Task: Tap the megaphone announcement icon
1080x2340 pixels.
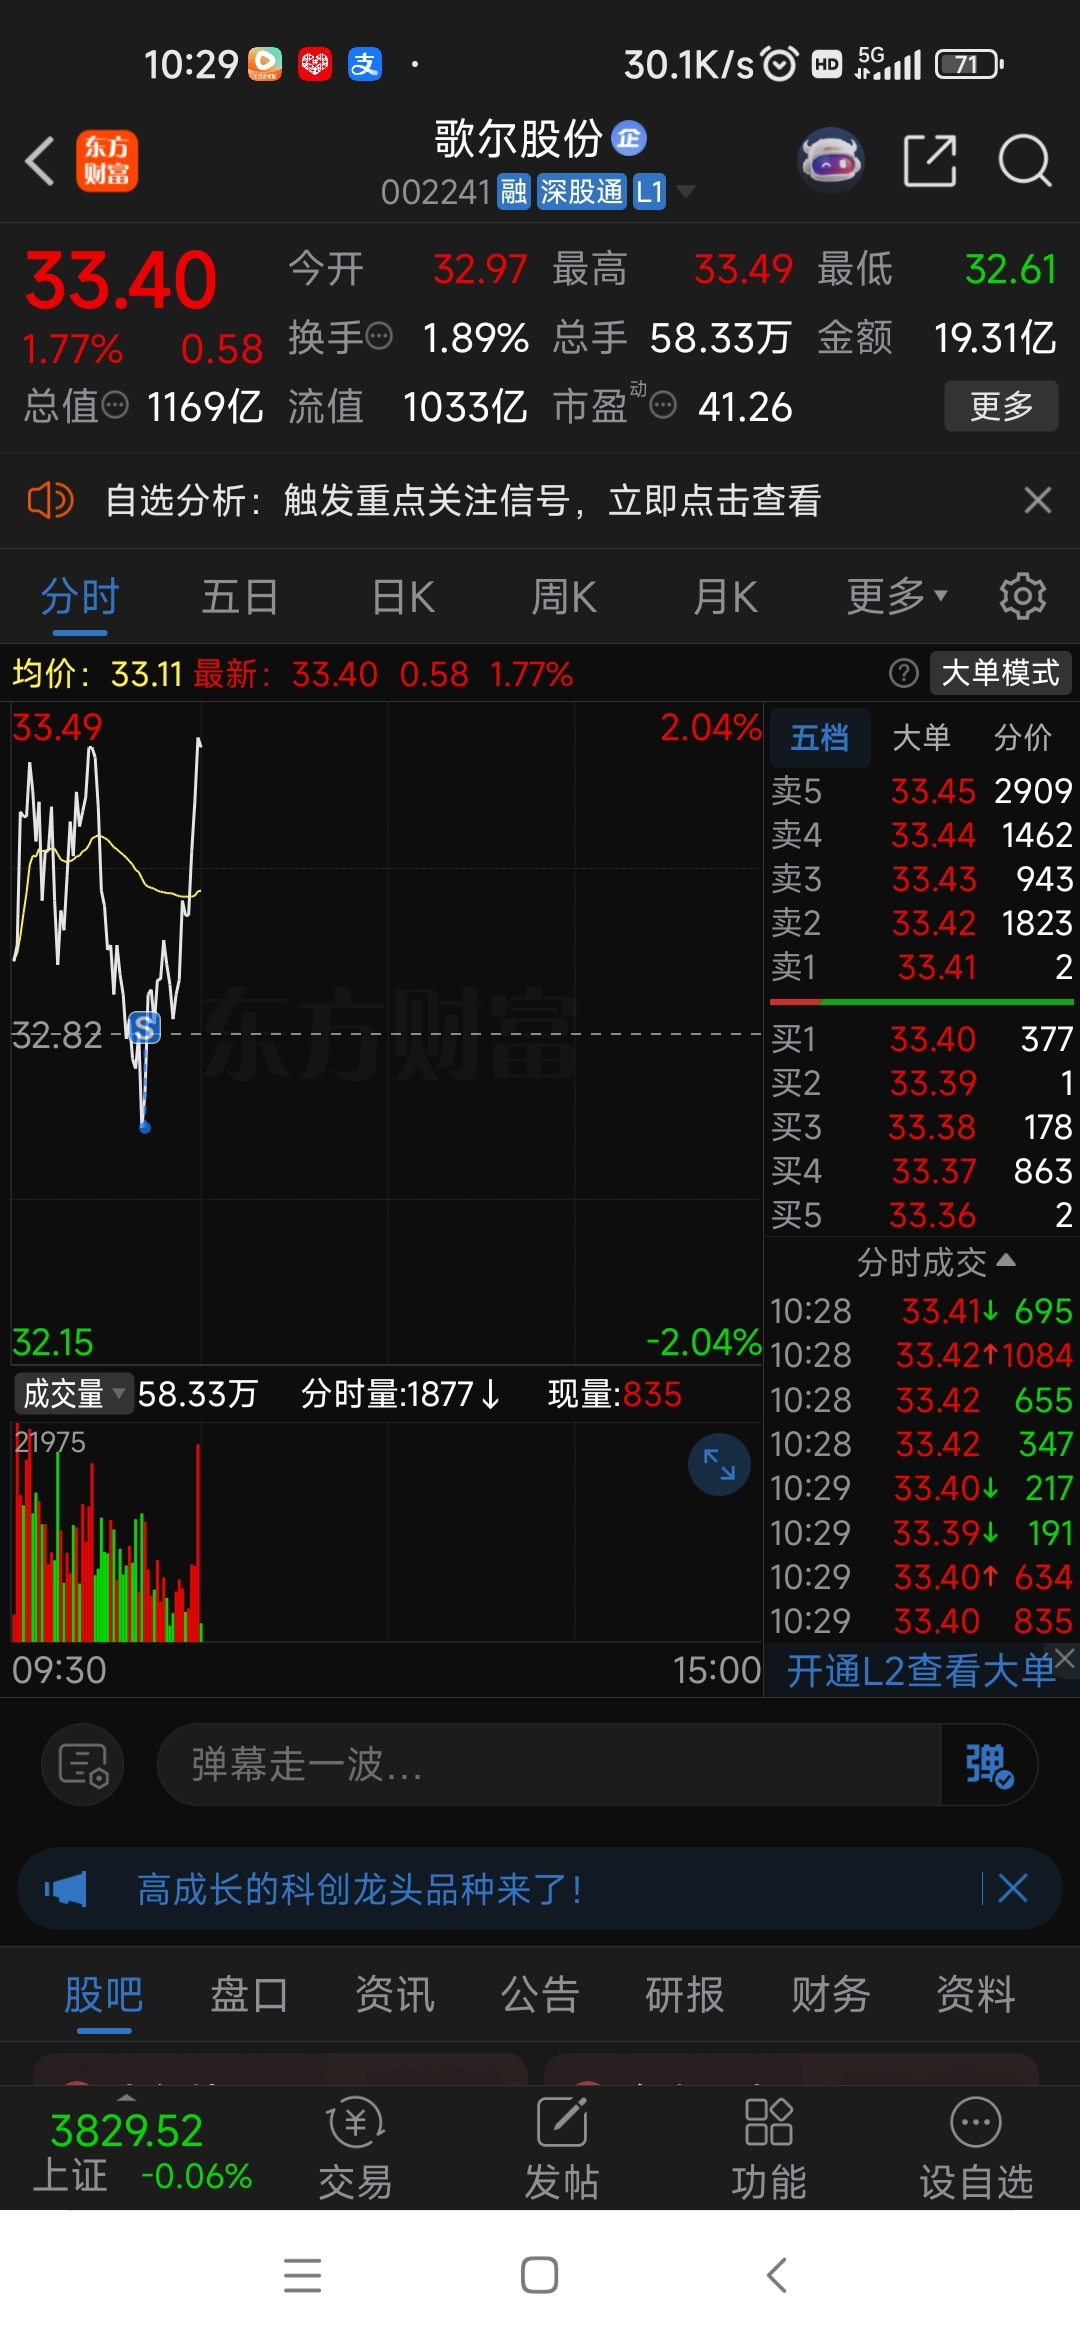Action: [x=66, y=1889]
